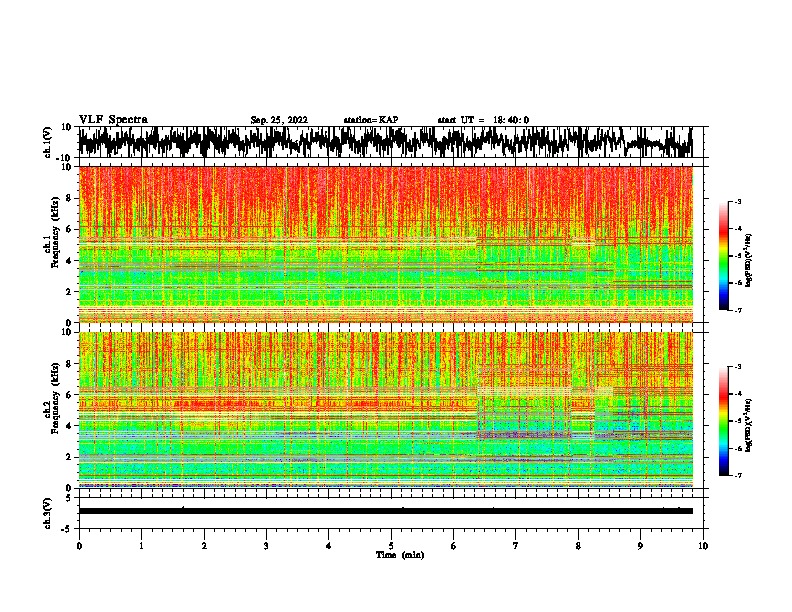The width and height of the screenshot is (792, 612).
Task: Click the "ch.3(V)" vertical axis label
Action: [x=47, y=513]
